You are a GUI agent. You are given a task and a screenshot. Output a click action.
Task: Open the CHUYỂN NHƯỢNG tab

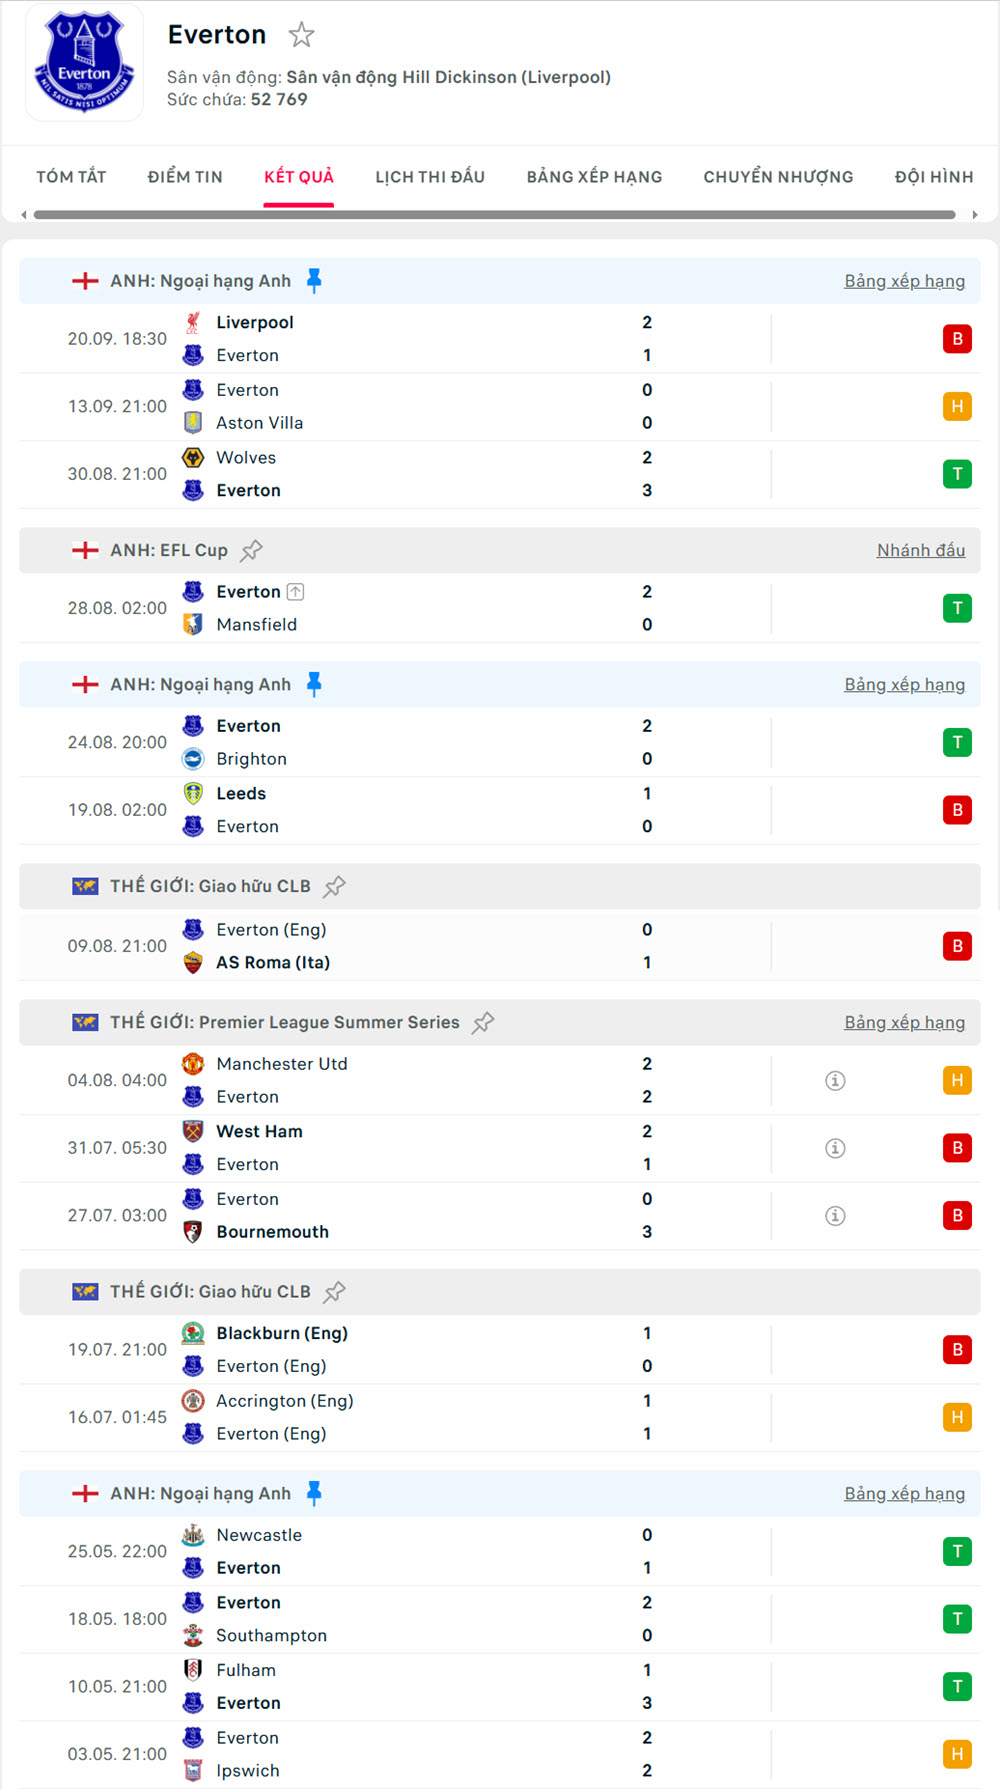coord(778,177)
